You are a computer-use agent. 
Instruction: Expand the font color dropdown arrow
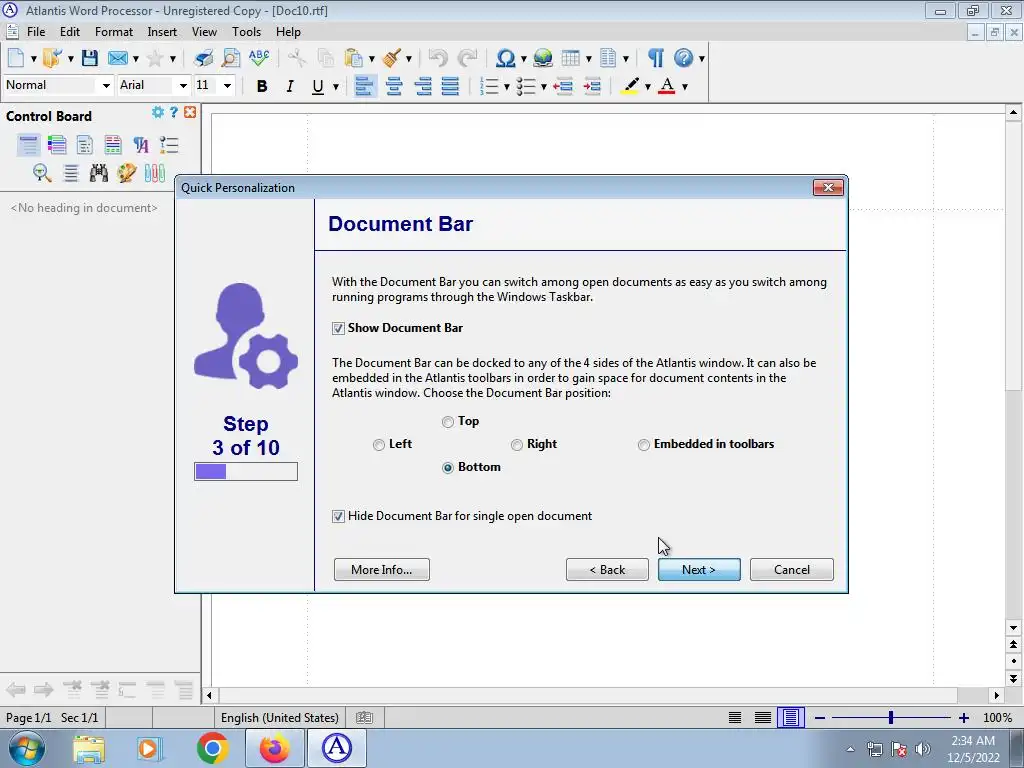[x=684, y=86]
